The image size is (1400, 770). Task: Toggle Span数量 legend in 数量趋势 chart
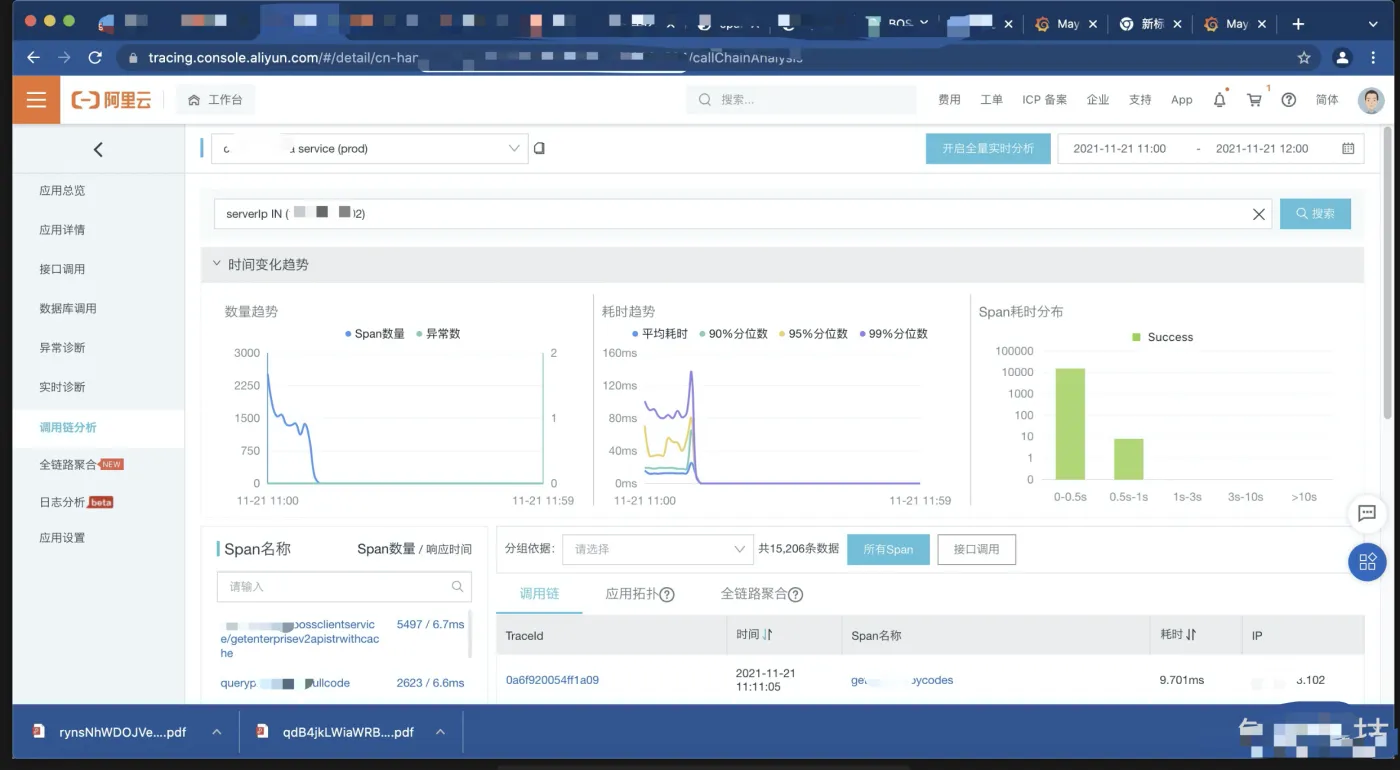point(375,334)
